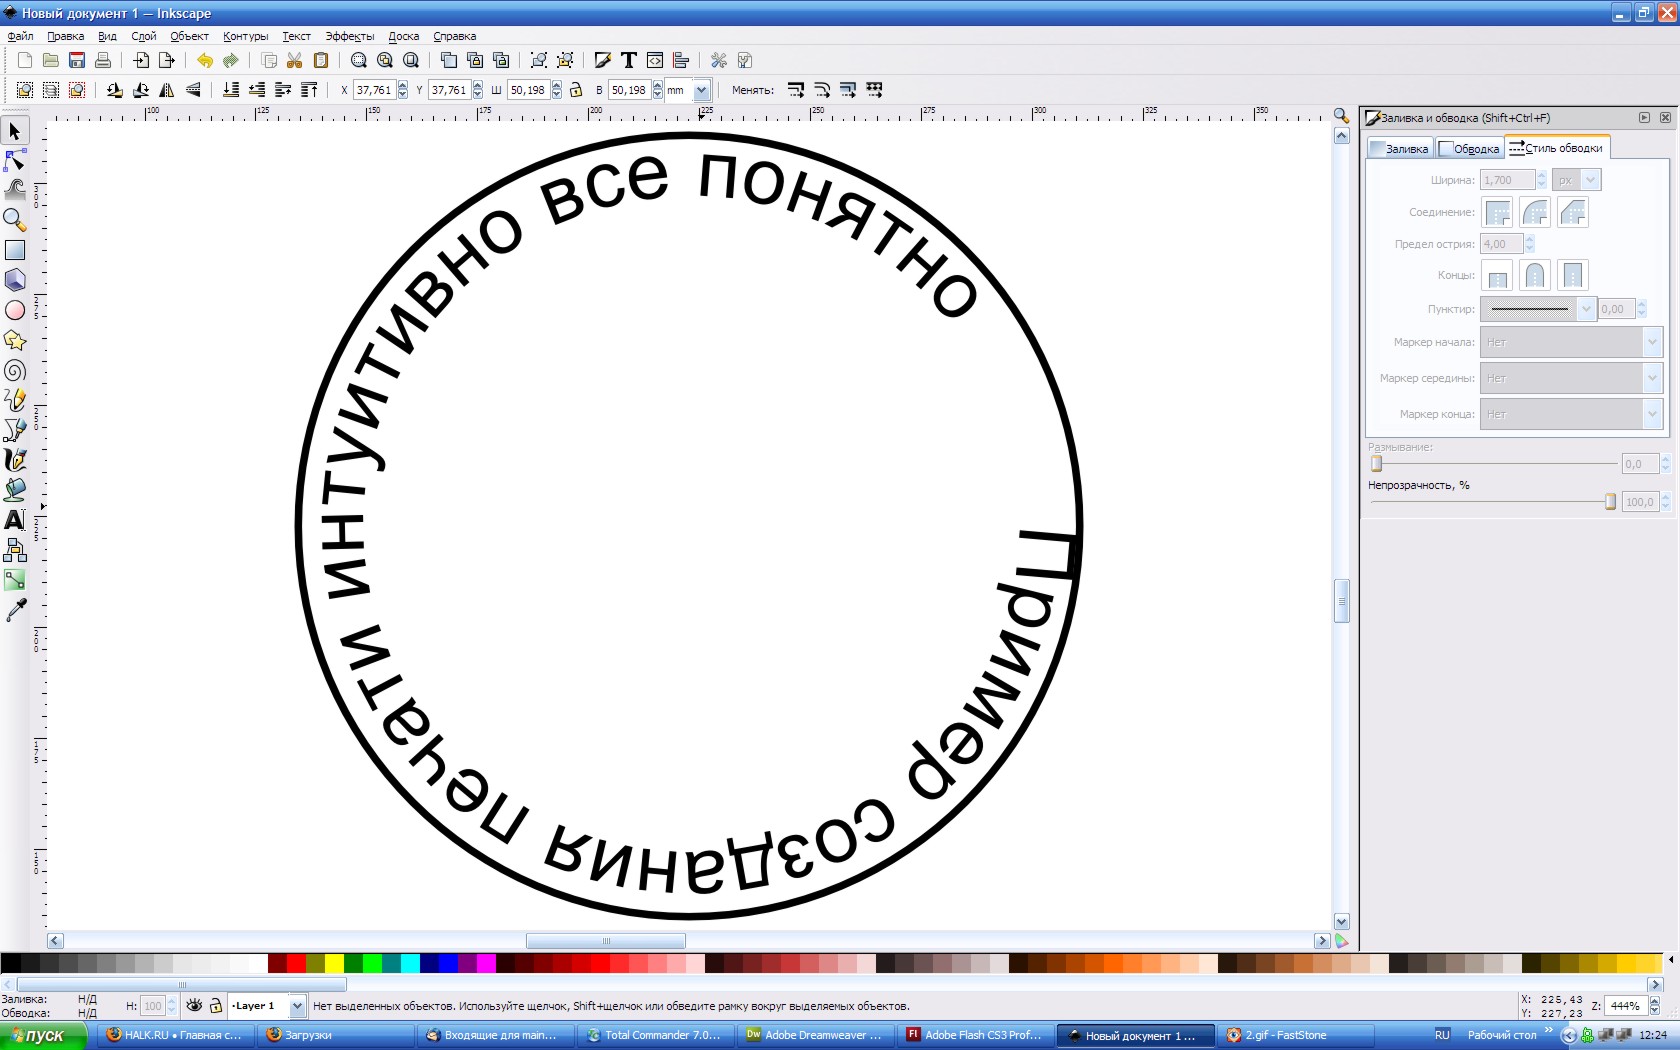This screenshot has height=1050, width=1680.
Task: Select the Star and polygon tool
Action: (x=15, y=341)
